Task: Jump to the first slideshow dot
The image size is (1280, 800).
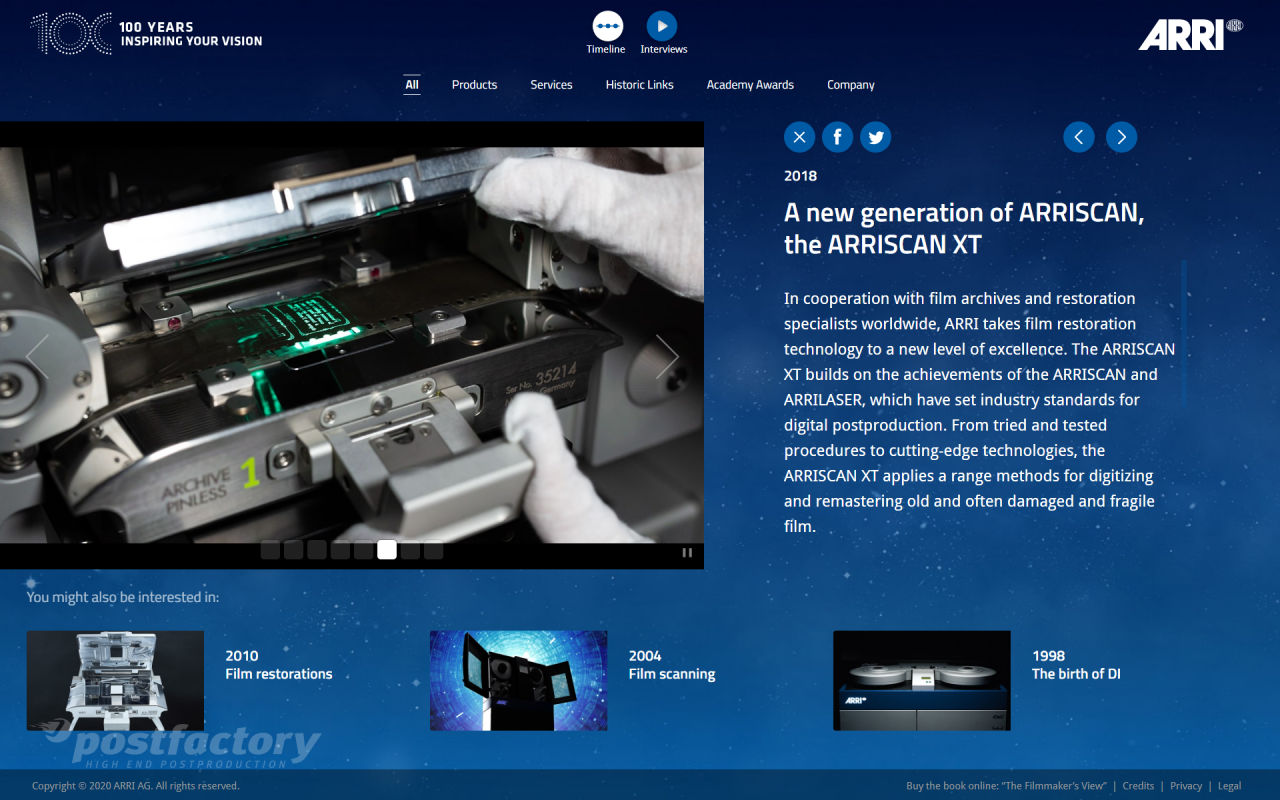Action: [x=270, y=550]
